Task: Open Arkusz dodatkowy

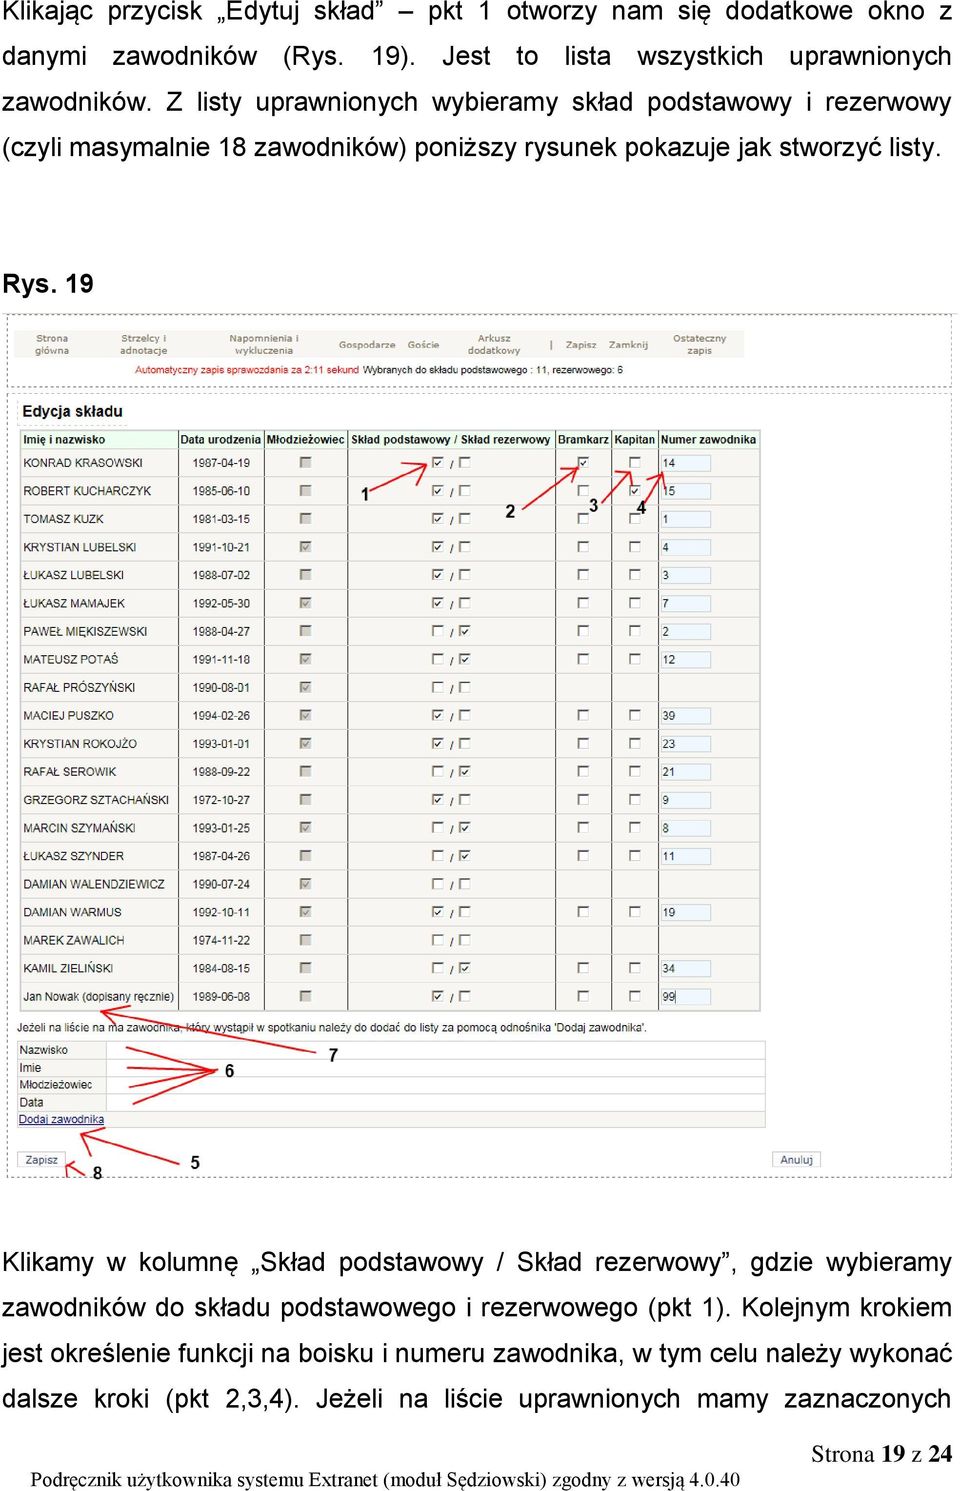Action: [x=494, y=344]
